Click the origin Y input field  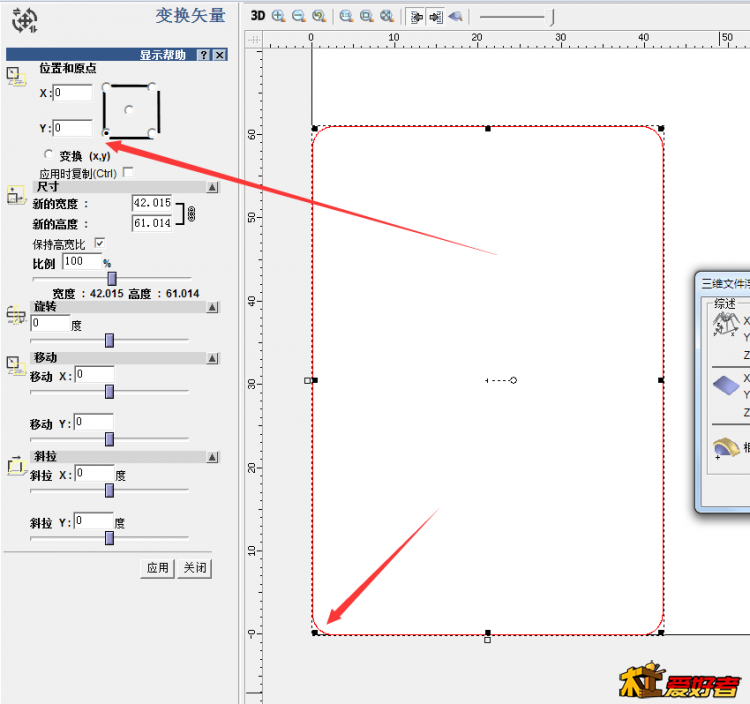72,128
